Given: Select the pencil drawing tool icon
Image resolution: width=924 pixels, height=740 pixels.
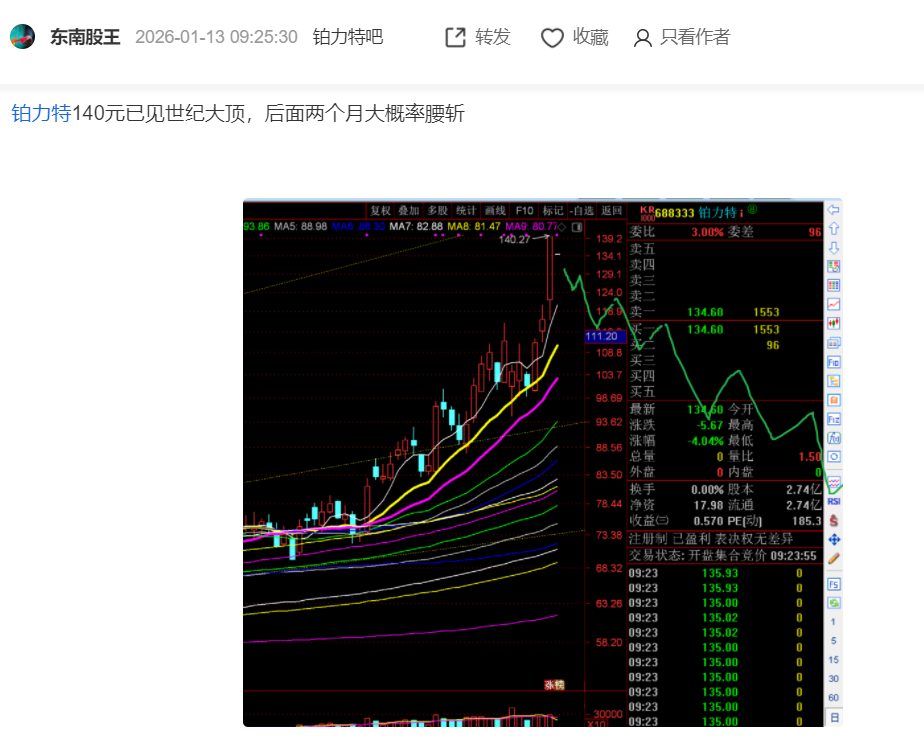Looking at the screenshot, I should (834, 558).
